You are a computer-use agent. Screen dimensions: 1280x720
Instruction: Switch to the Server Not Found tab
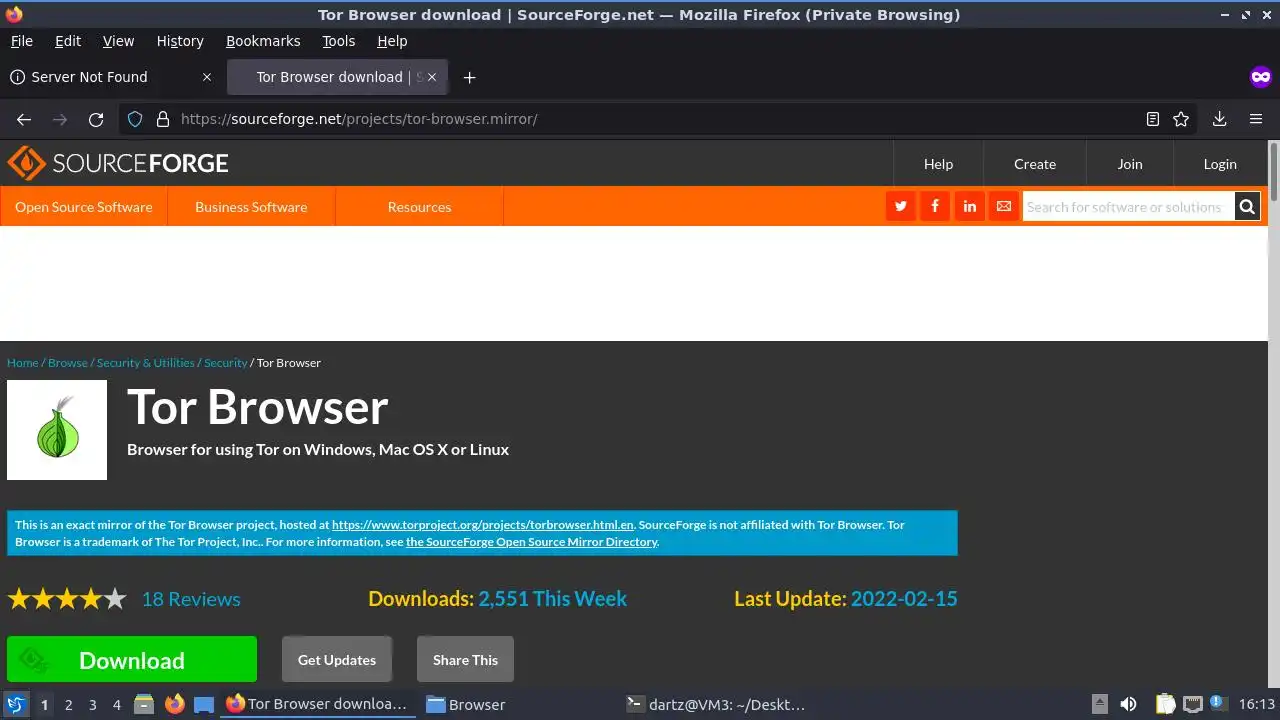(110, 77)
